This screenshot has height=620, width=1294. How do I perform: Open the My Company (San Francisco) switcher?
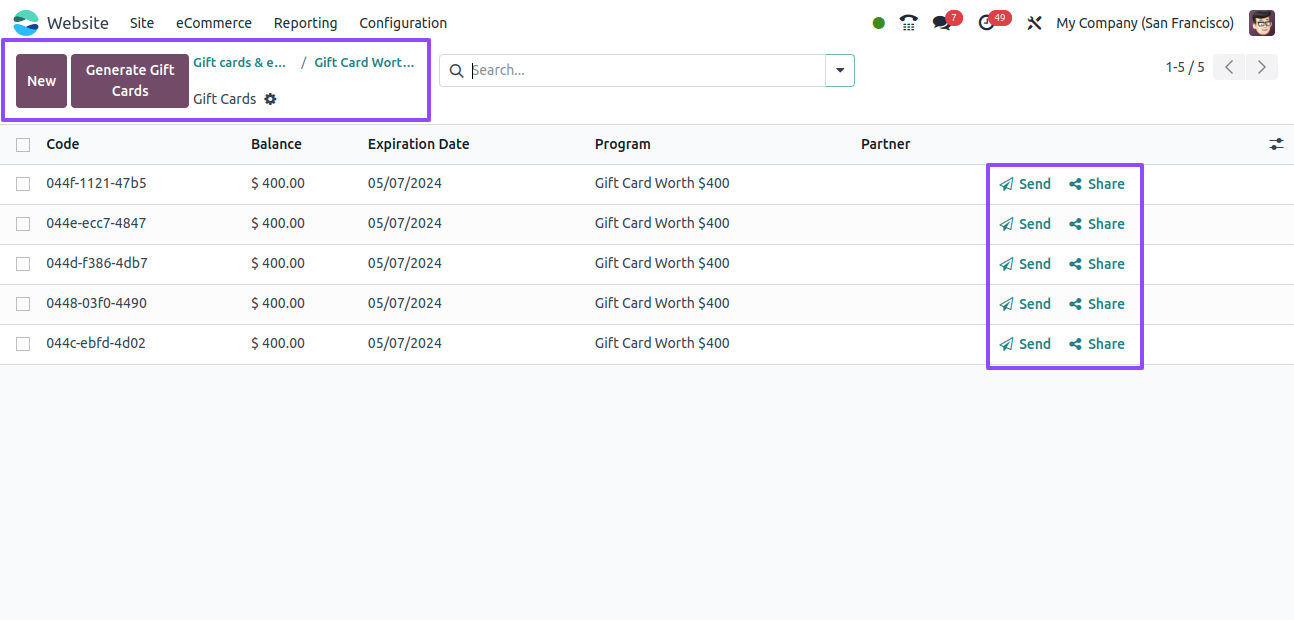pyautogui.click(x=1145, y=23)
